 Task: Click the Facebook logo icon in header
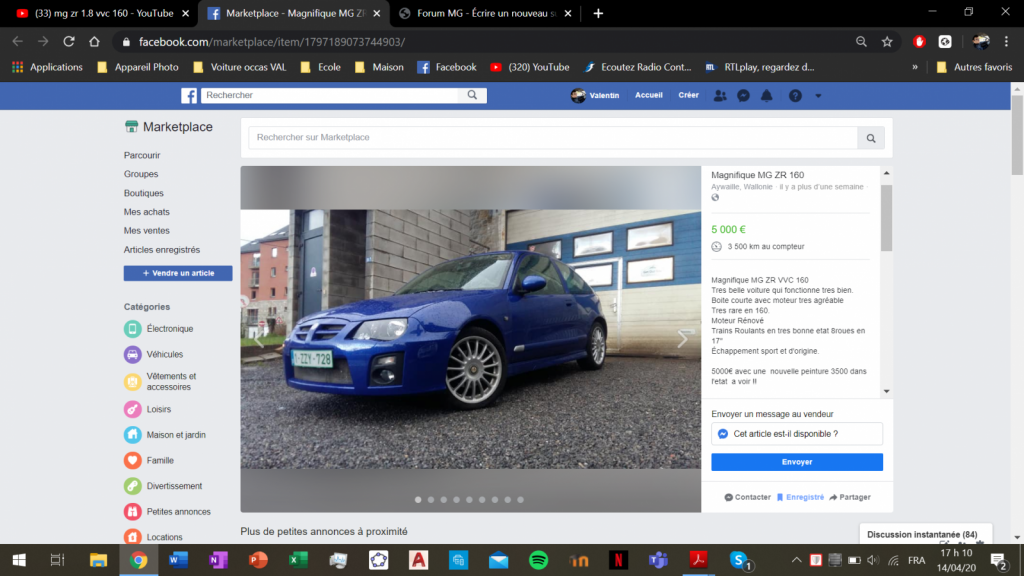click(189, 95)
